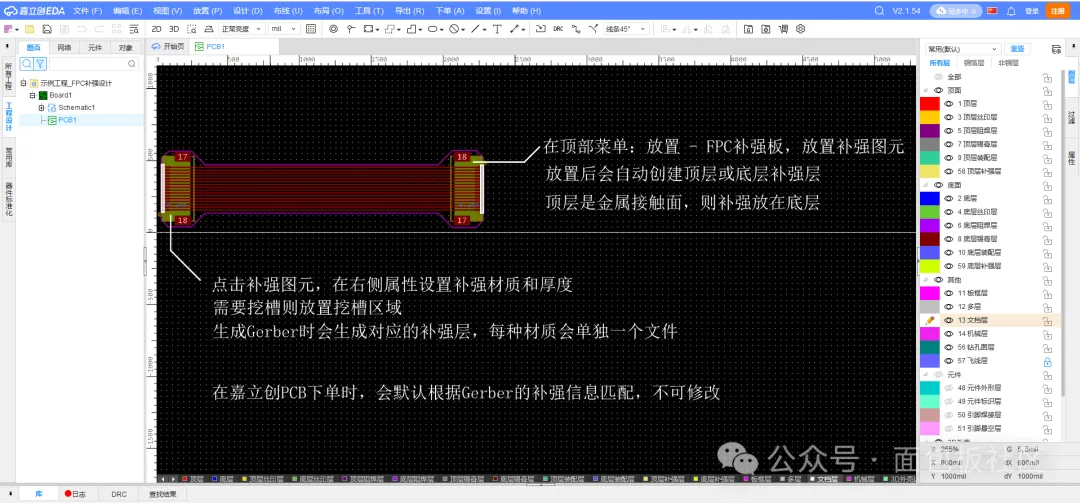The width and height of the screenshot is (1080, 503).
Task: Collapse the 示例工程_FPC补强设计 project node
Action: coord(23,83)
